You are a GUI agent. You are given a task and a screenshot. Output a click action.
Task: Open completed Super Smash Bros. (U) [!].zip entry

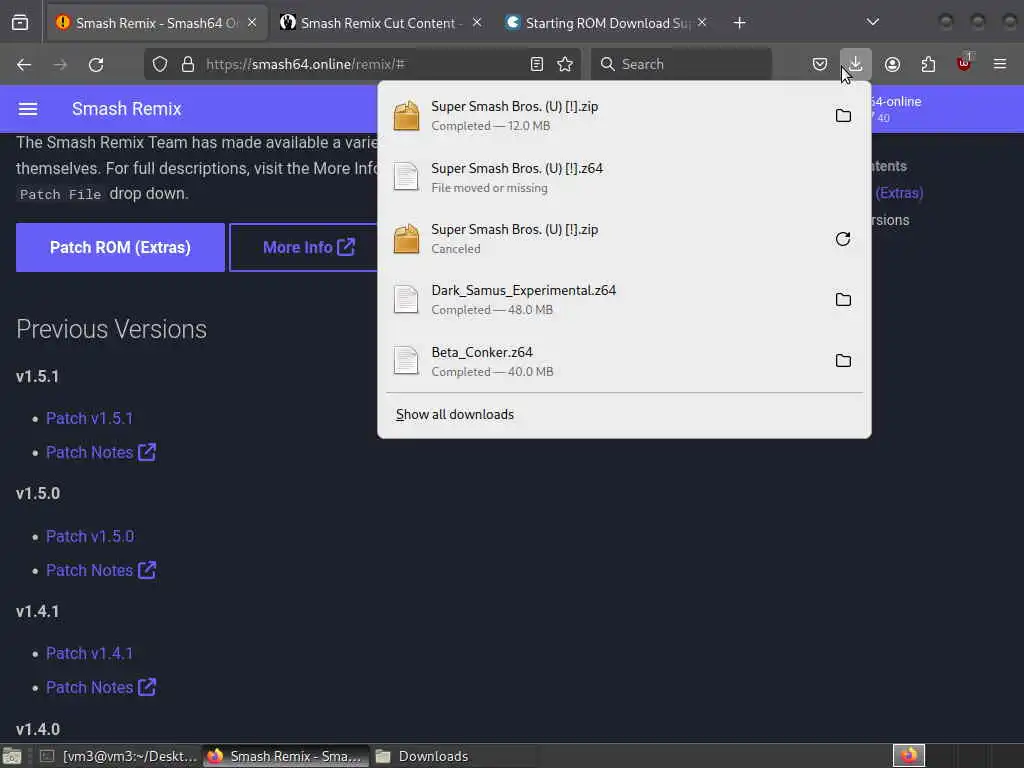(604, 116)
